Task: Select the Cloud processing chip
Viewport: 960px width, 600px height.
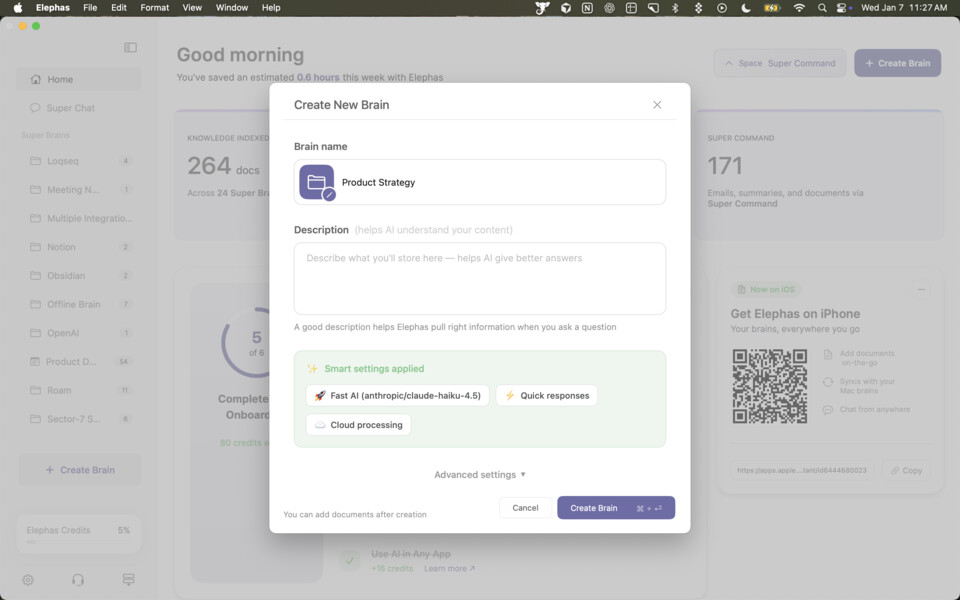Action: coord(358,425)
